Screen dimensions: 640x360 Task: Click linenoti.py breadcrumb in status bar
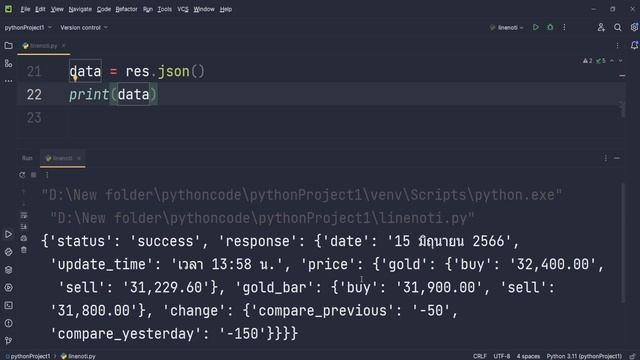click(78, 356)
